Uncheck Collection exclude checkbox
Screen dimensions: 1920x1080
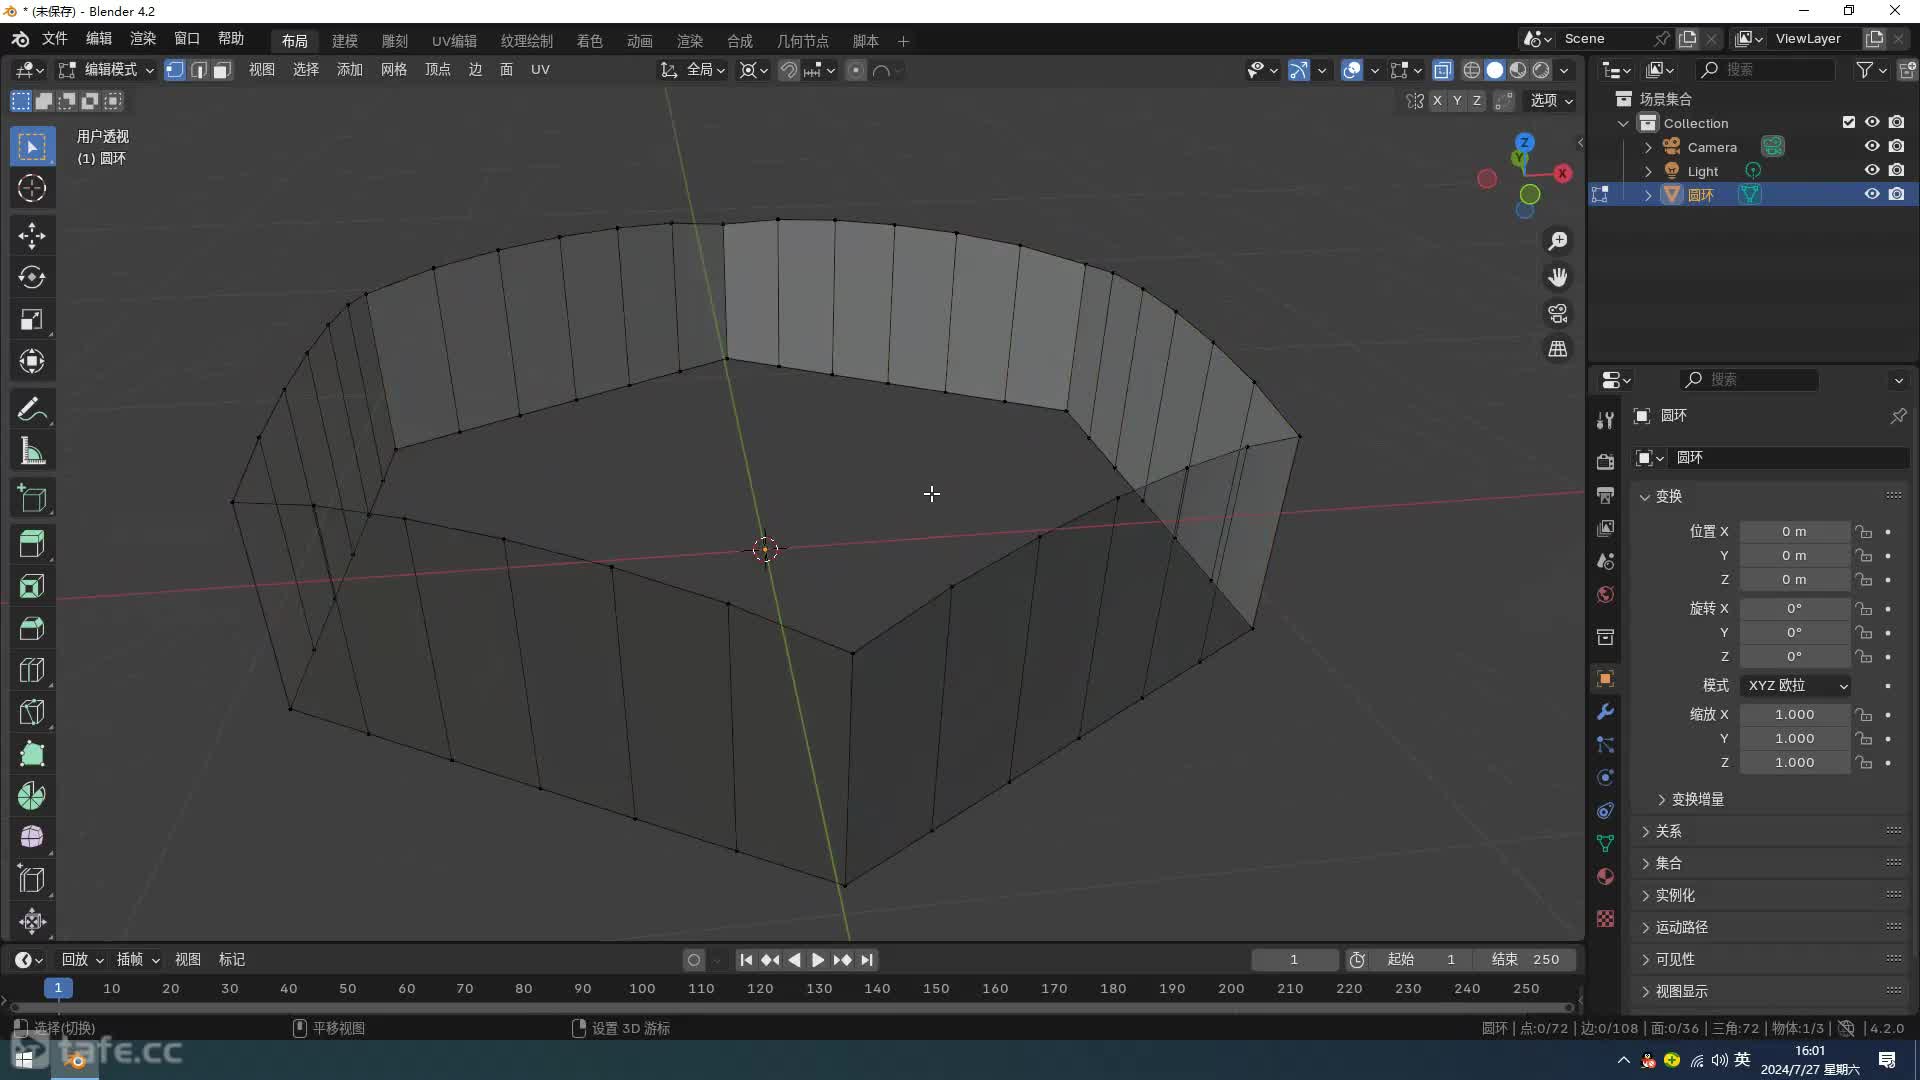click(1849, 122)
